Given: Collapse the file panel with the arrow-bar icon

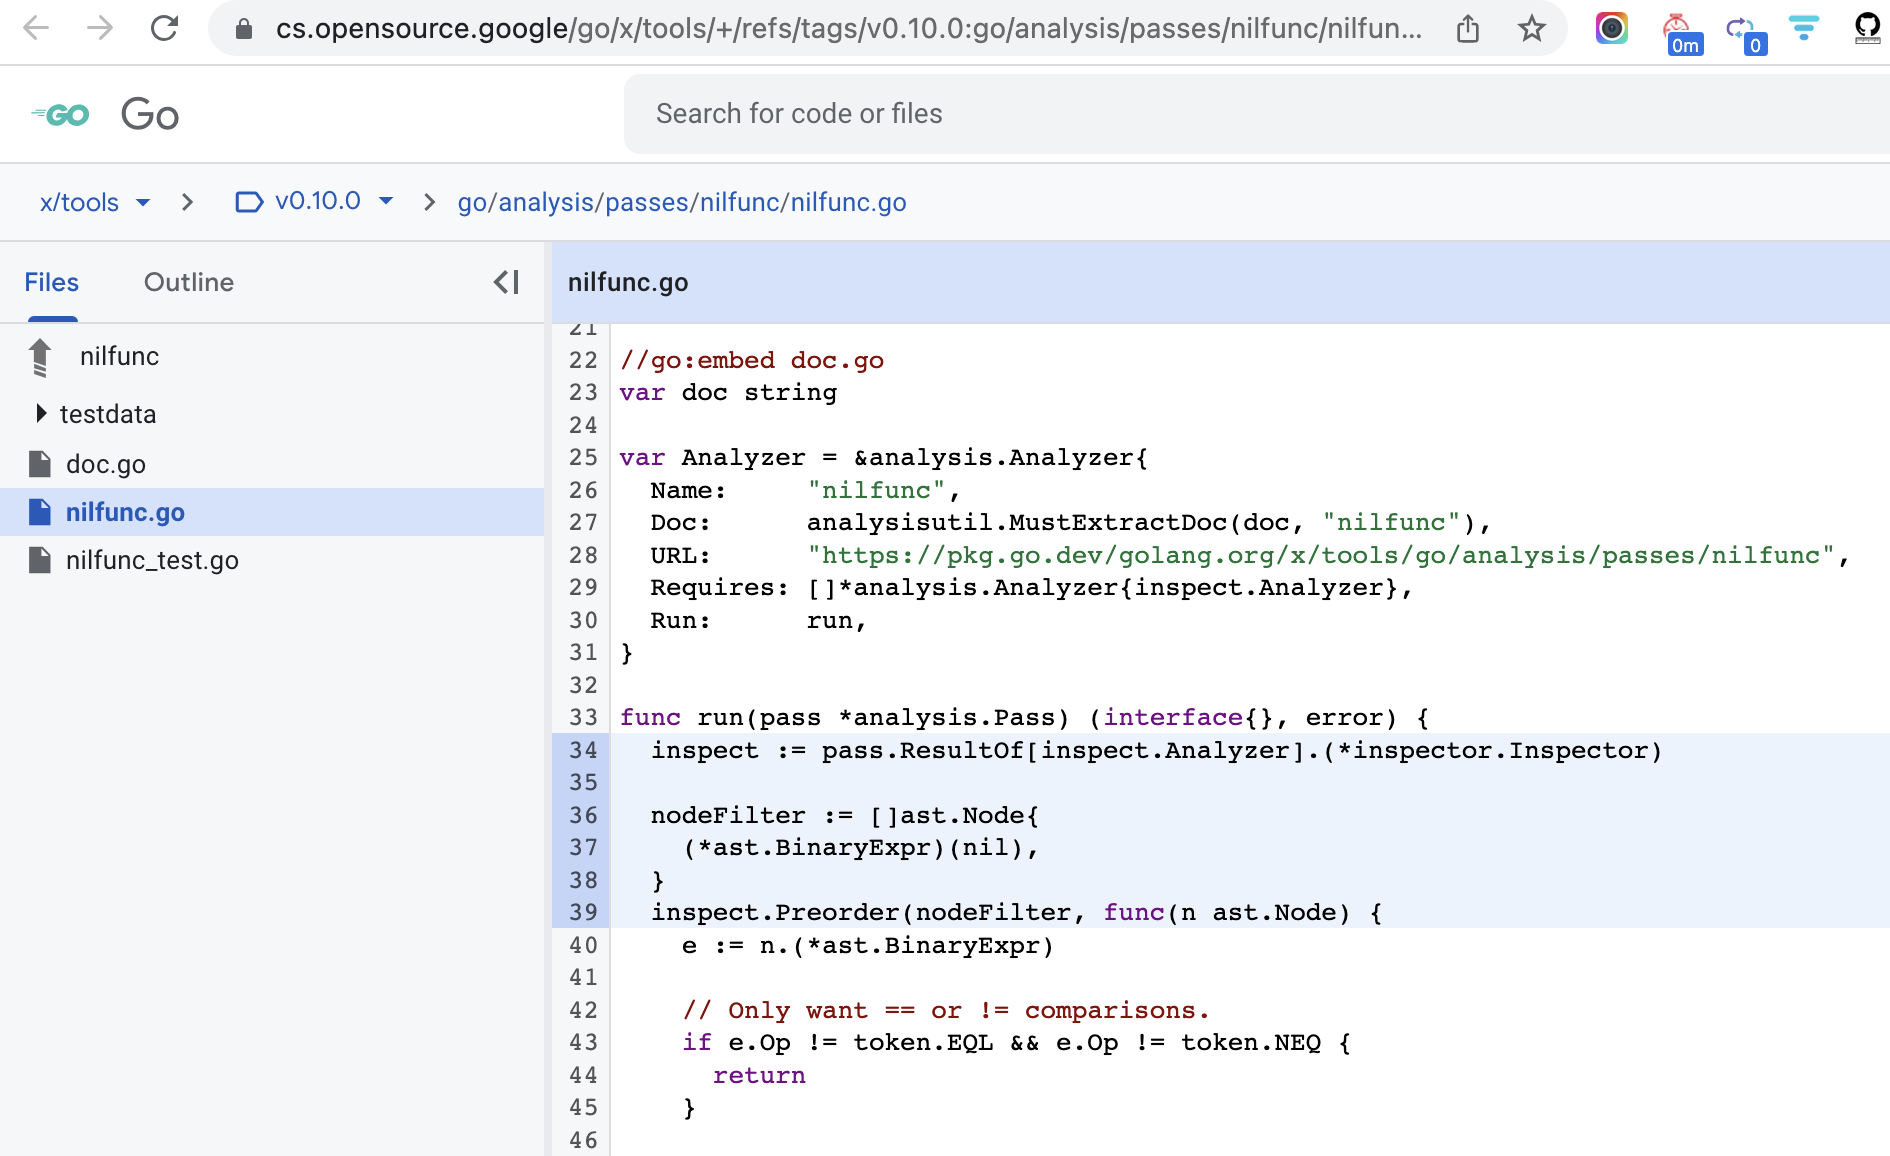Looking at the screenshot, I should pyautogui.click(x=506, y=282).
